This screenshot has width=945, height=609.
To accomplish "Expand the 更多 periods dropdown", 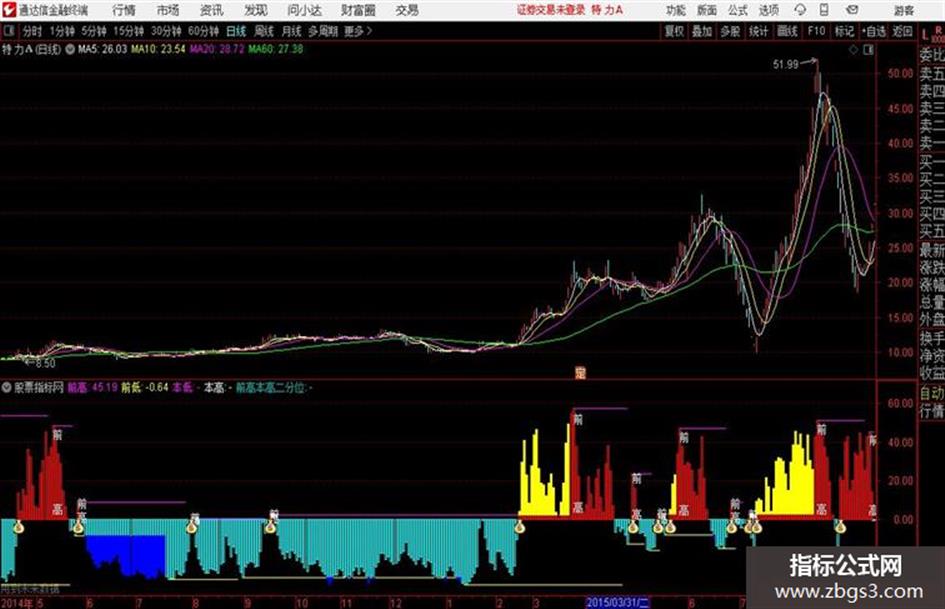I will (358, 31).
